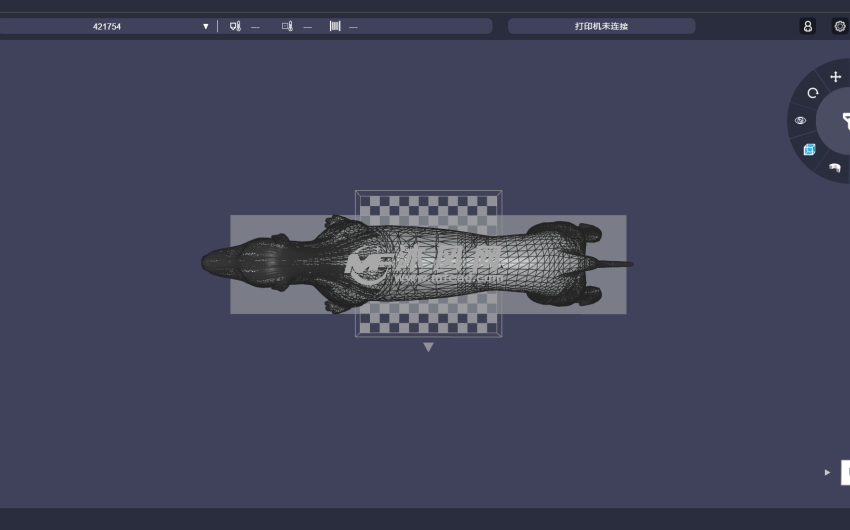Click the blue cube icon in radial menu
The image size is (850, 530).
pyautogui.click(x=809, y=149)
